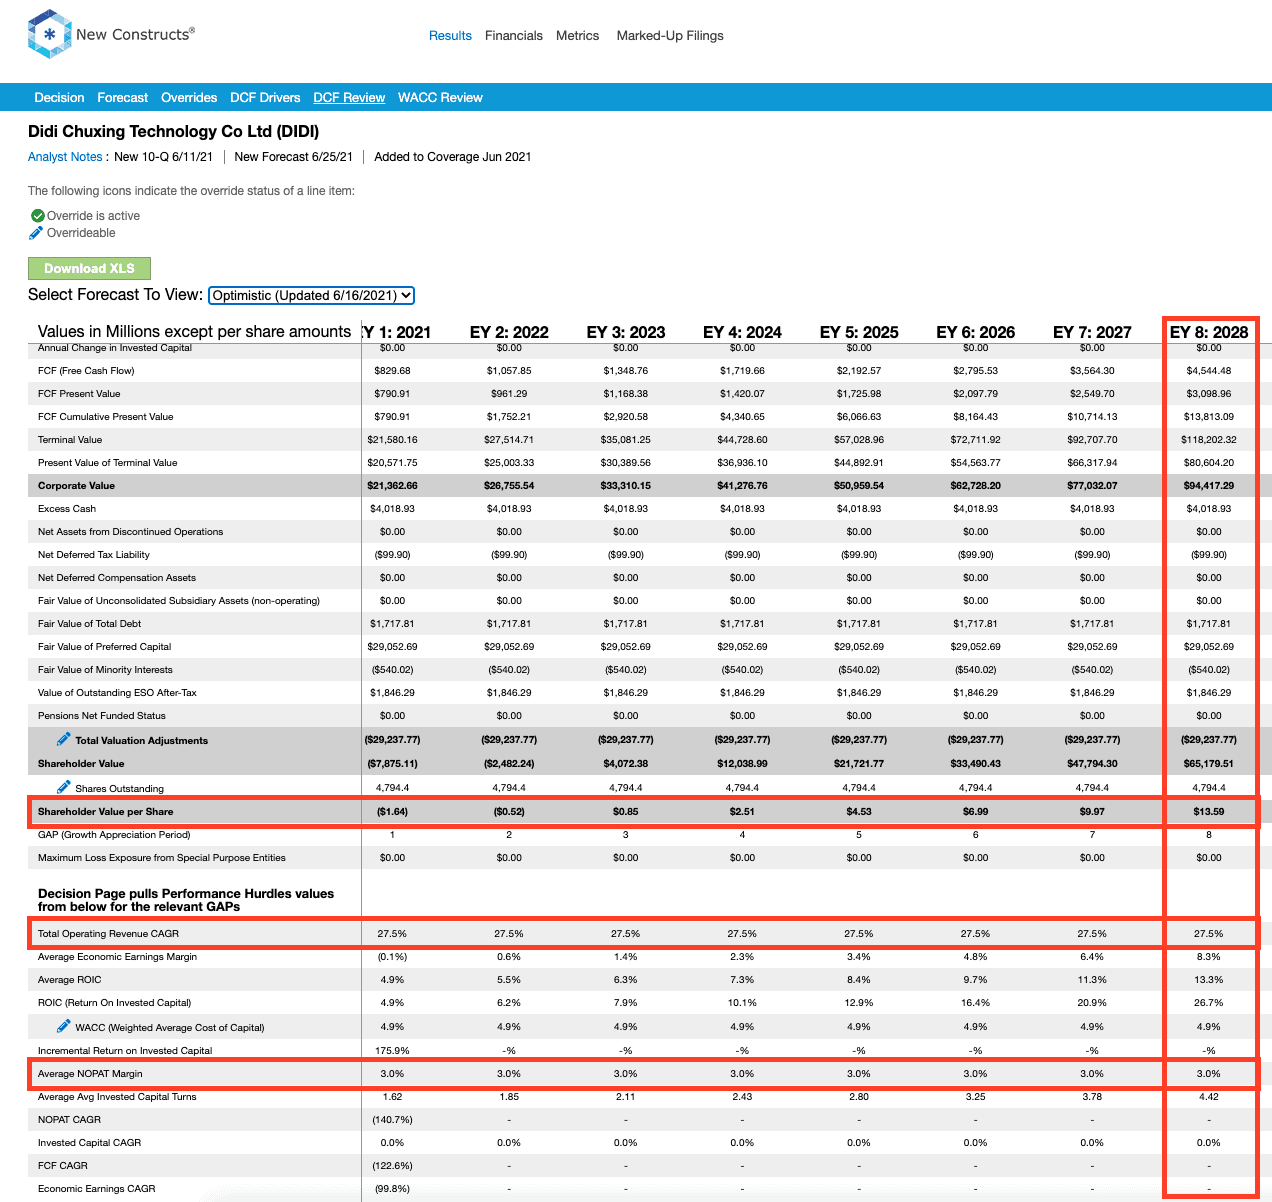This screenshot has height=1202, width=1272.
Task: Click the NOPAT CAGR row label
Action: pyautogui.click(x=69, y=1120)
